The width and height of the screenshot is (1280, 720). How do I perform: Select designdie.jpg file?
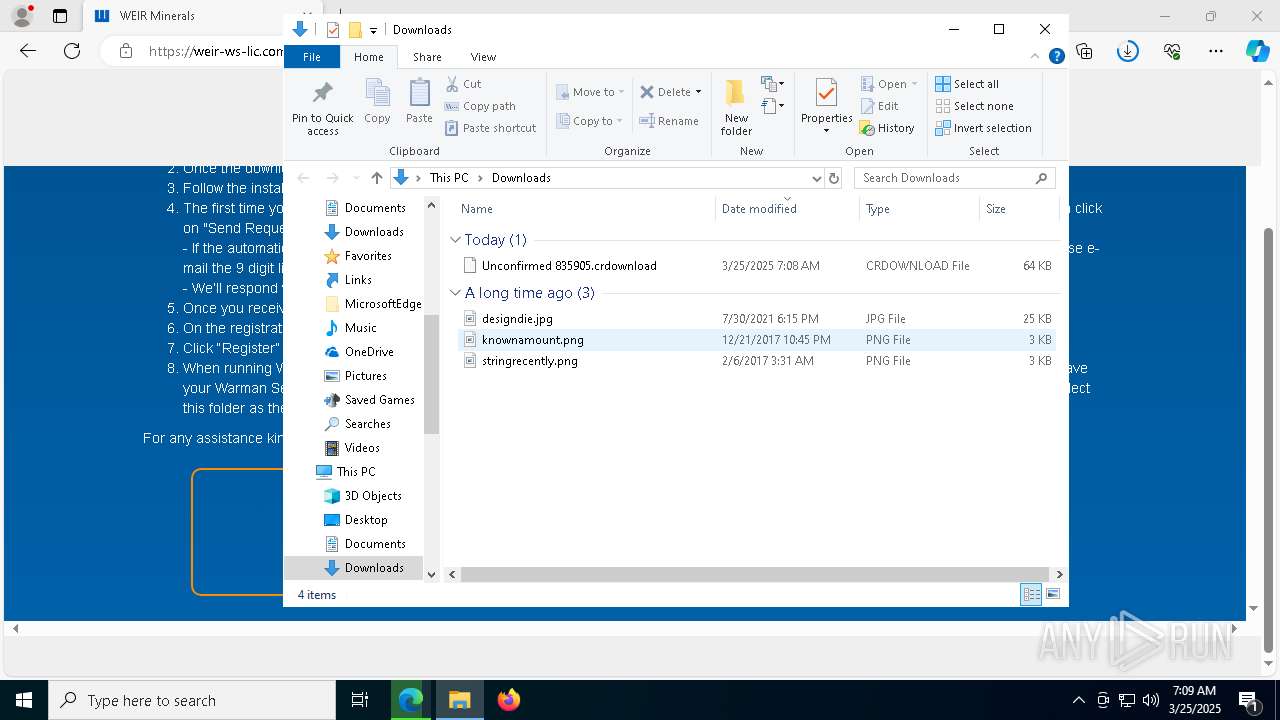[x=756, y=319]
